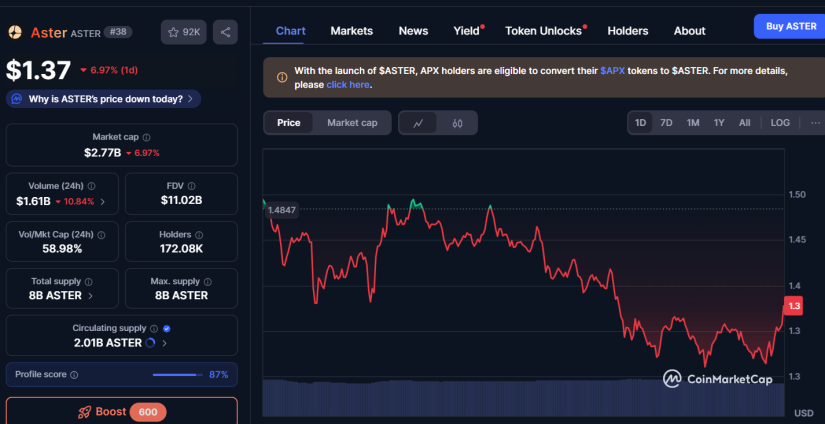Switch to the Markets tab
The width and height of the screenshot is (825, 424).
(x=351, y=31)
